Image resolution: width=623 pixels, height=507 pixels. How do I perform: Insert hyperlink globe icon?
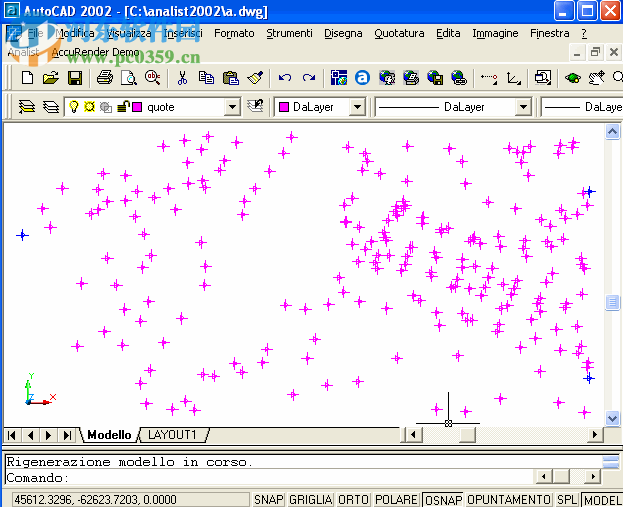pos(459,77)
